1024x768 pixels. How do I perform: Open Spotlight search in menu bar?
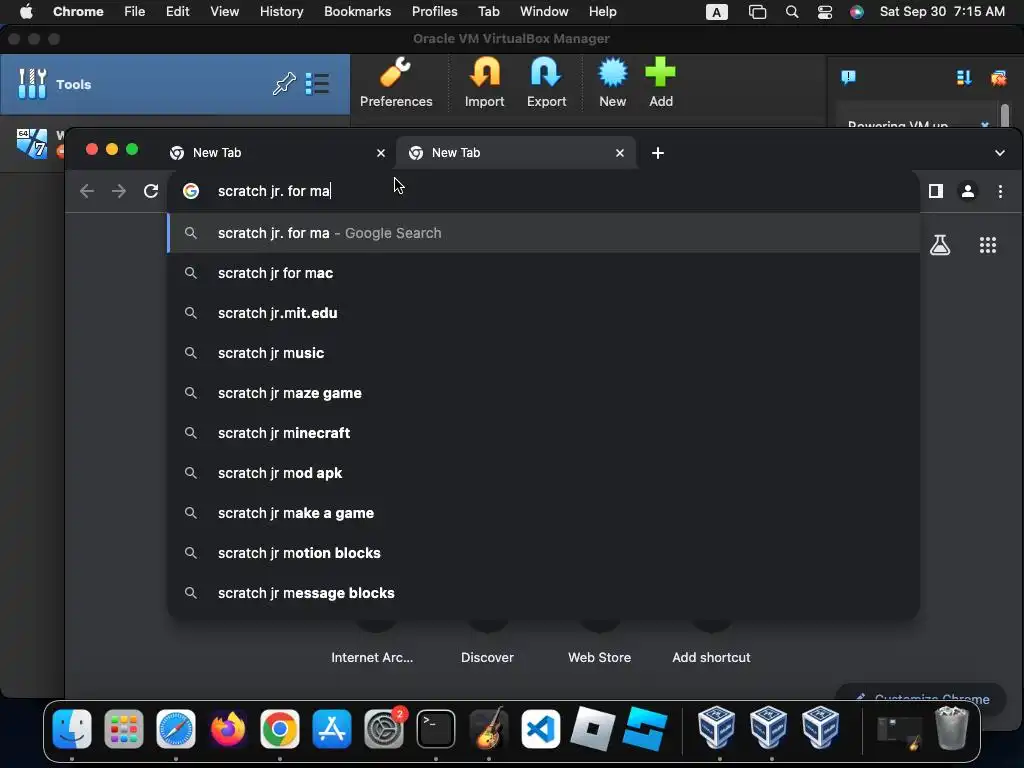[x=792, y=12]
